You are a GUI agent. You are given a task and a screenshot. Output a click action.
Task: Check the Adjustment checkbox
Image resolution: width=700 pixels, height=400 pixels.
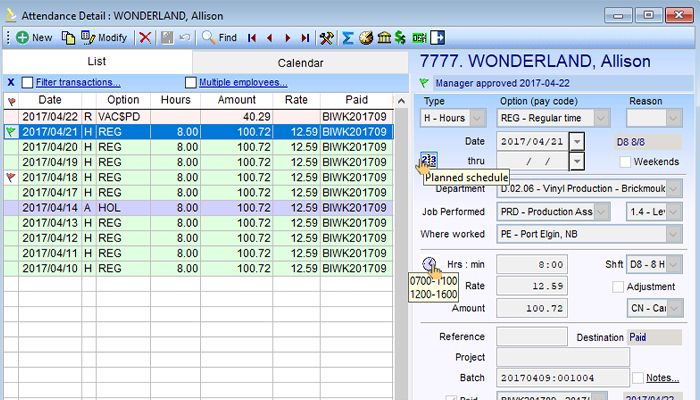click(x=617, y=287)
